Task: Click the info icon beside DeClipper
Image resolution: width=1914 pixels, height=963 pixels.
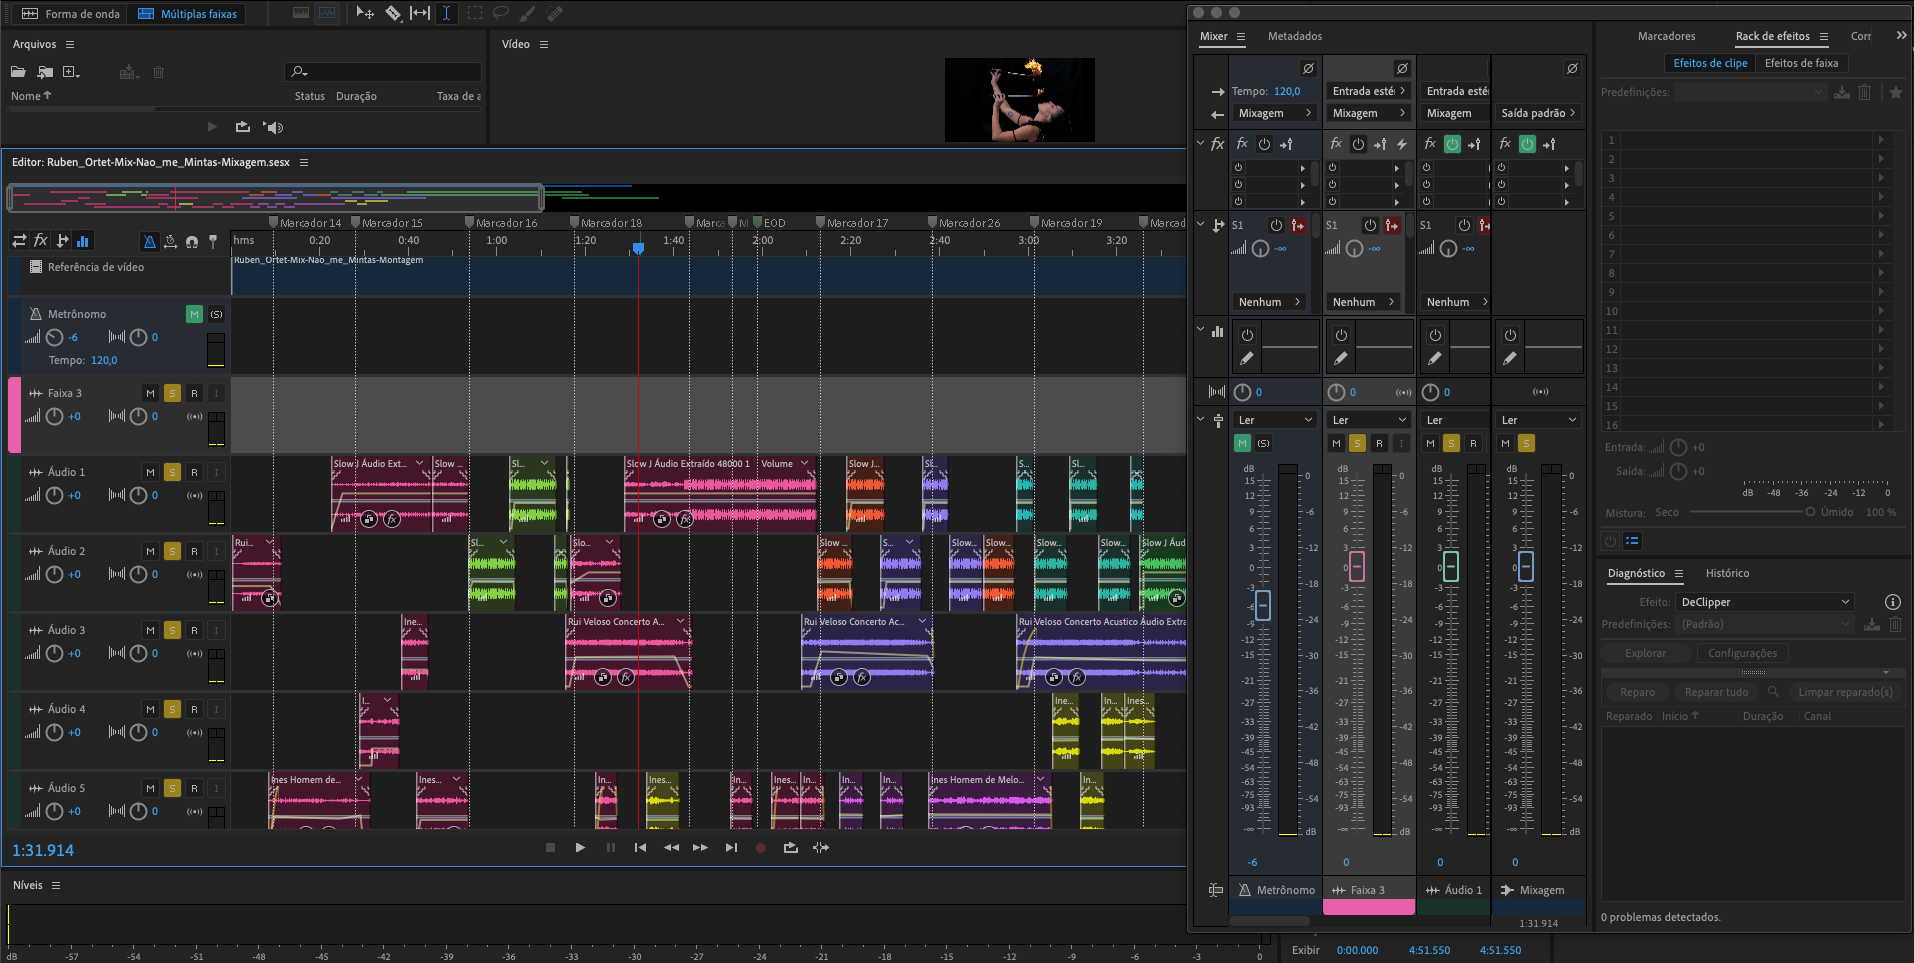Action: tap(1892, 602)
